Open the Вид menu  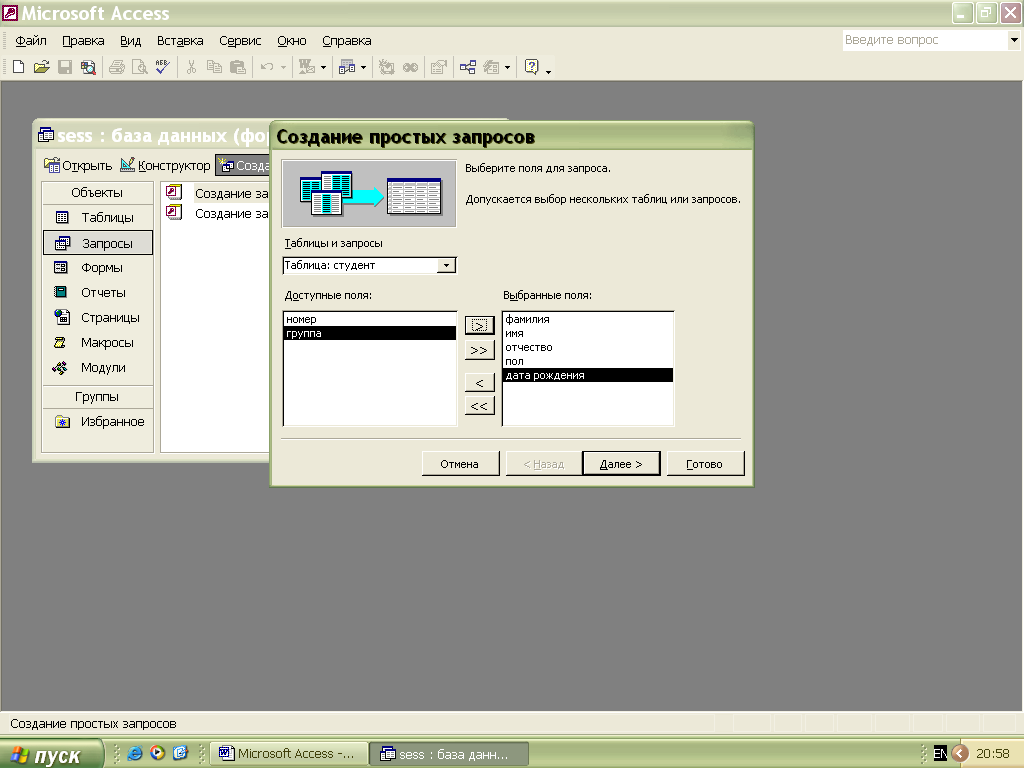(x=131, y=40)
